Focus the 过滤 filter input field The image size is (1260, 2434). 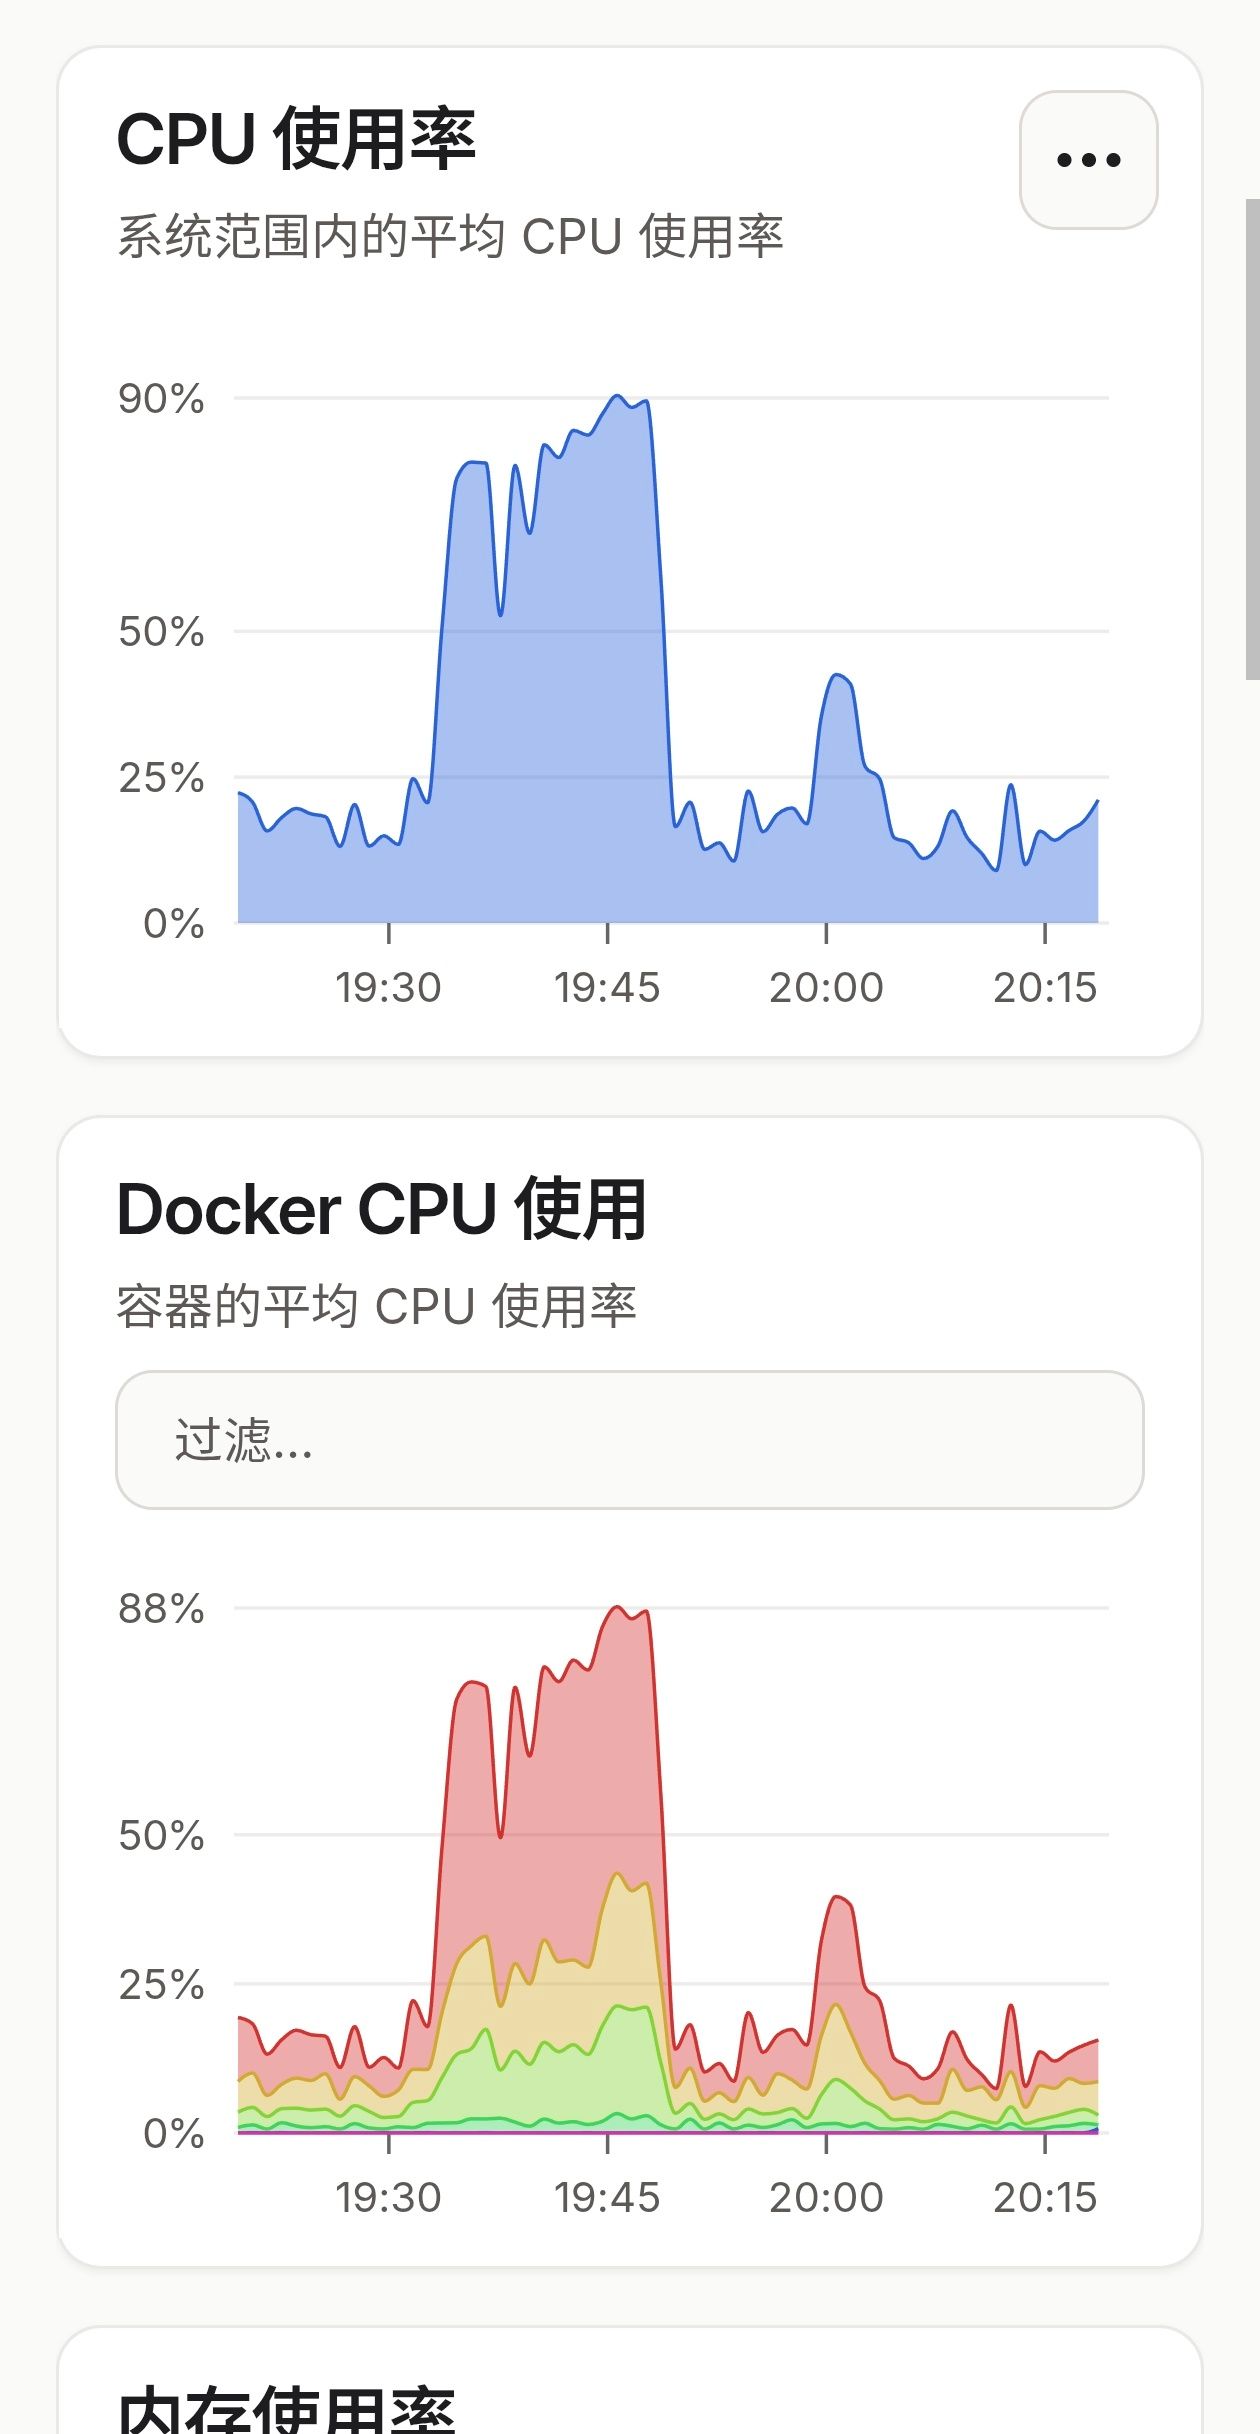(x=630, y=1440)
